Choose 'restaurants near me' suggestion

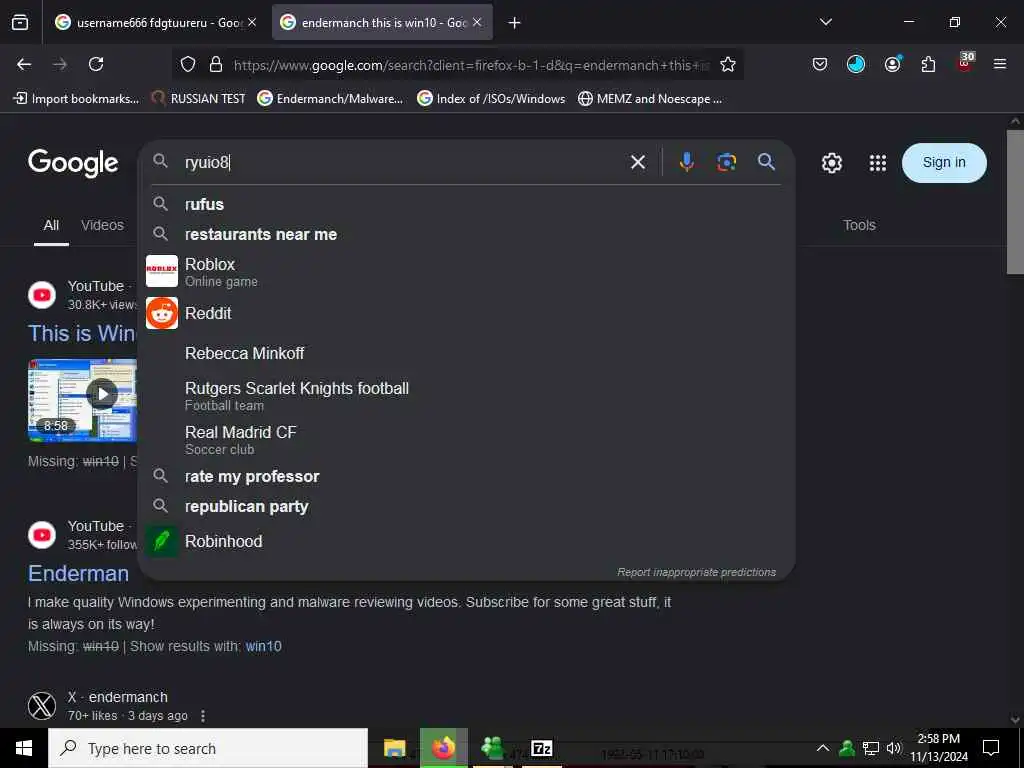(466, 234)
